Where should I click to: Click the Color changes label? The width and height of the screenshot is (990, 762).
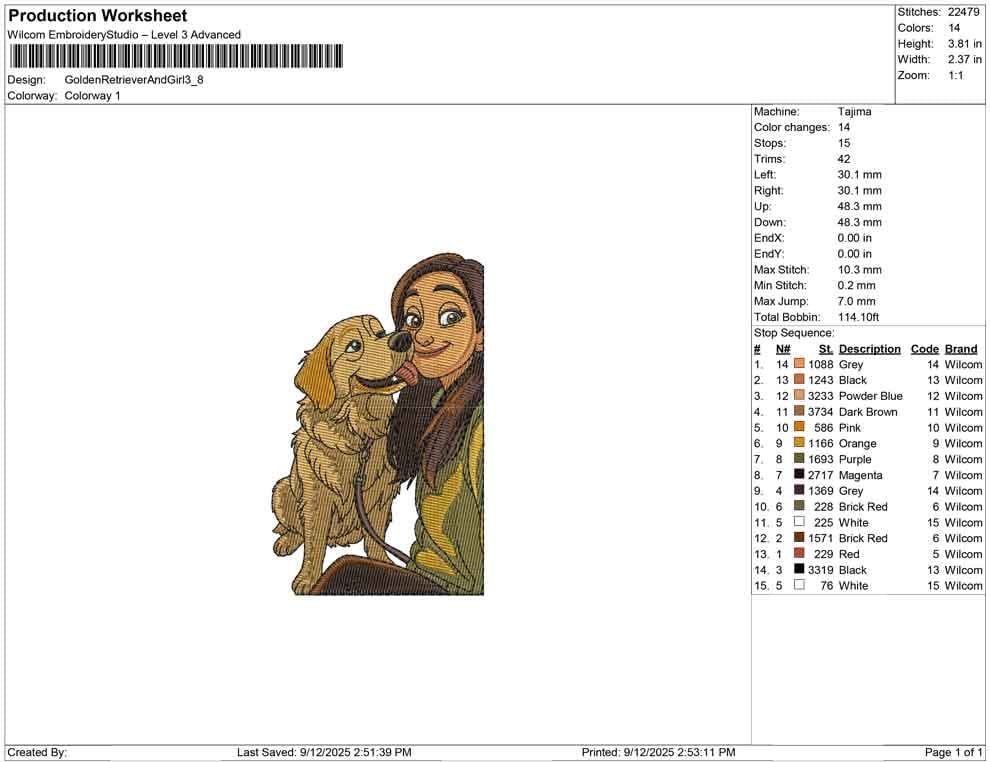coord(792,127)
